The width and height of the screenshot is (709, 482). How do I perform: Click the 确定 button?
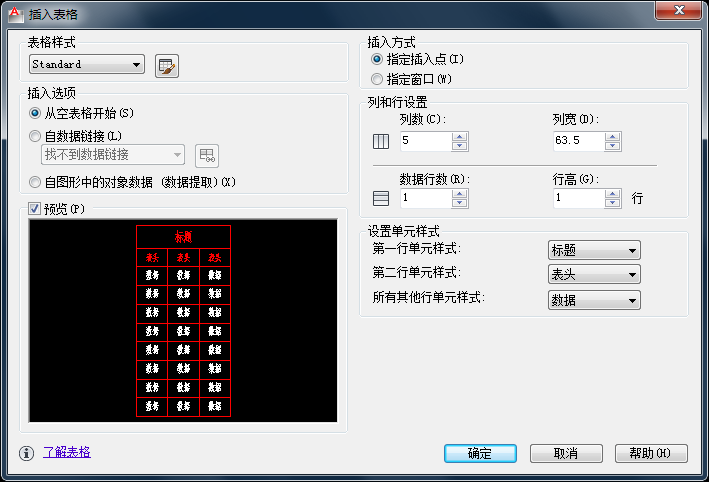[x=480, y=453]
